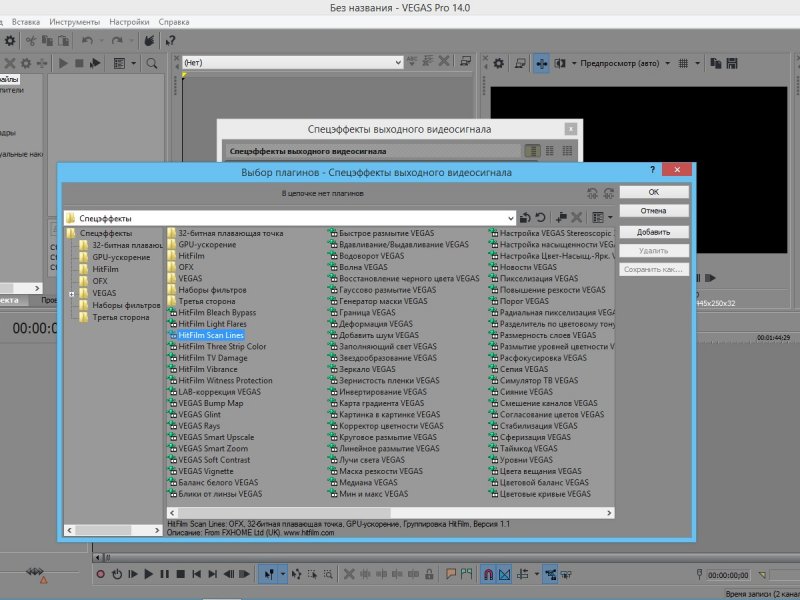
Task: Open the edit tool dropdown arrow
Action: 282,574
